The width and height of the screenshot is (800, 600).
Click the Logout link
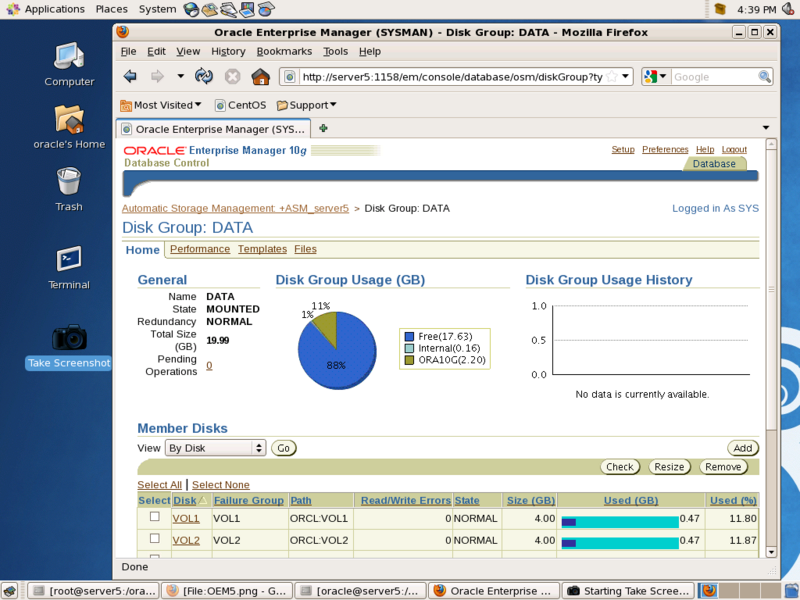point(734,149)
